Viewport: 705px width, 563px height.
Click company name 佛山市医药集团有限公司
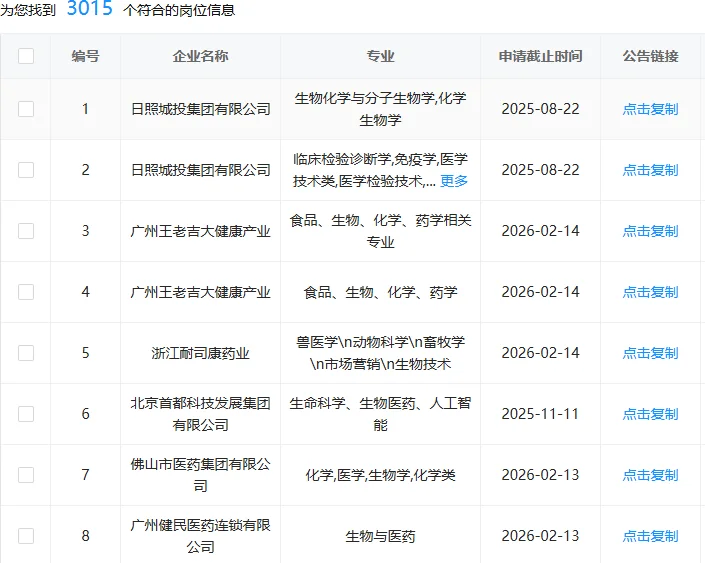(201, 475)
